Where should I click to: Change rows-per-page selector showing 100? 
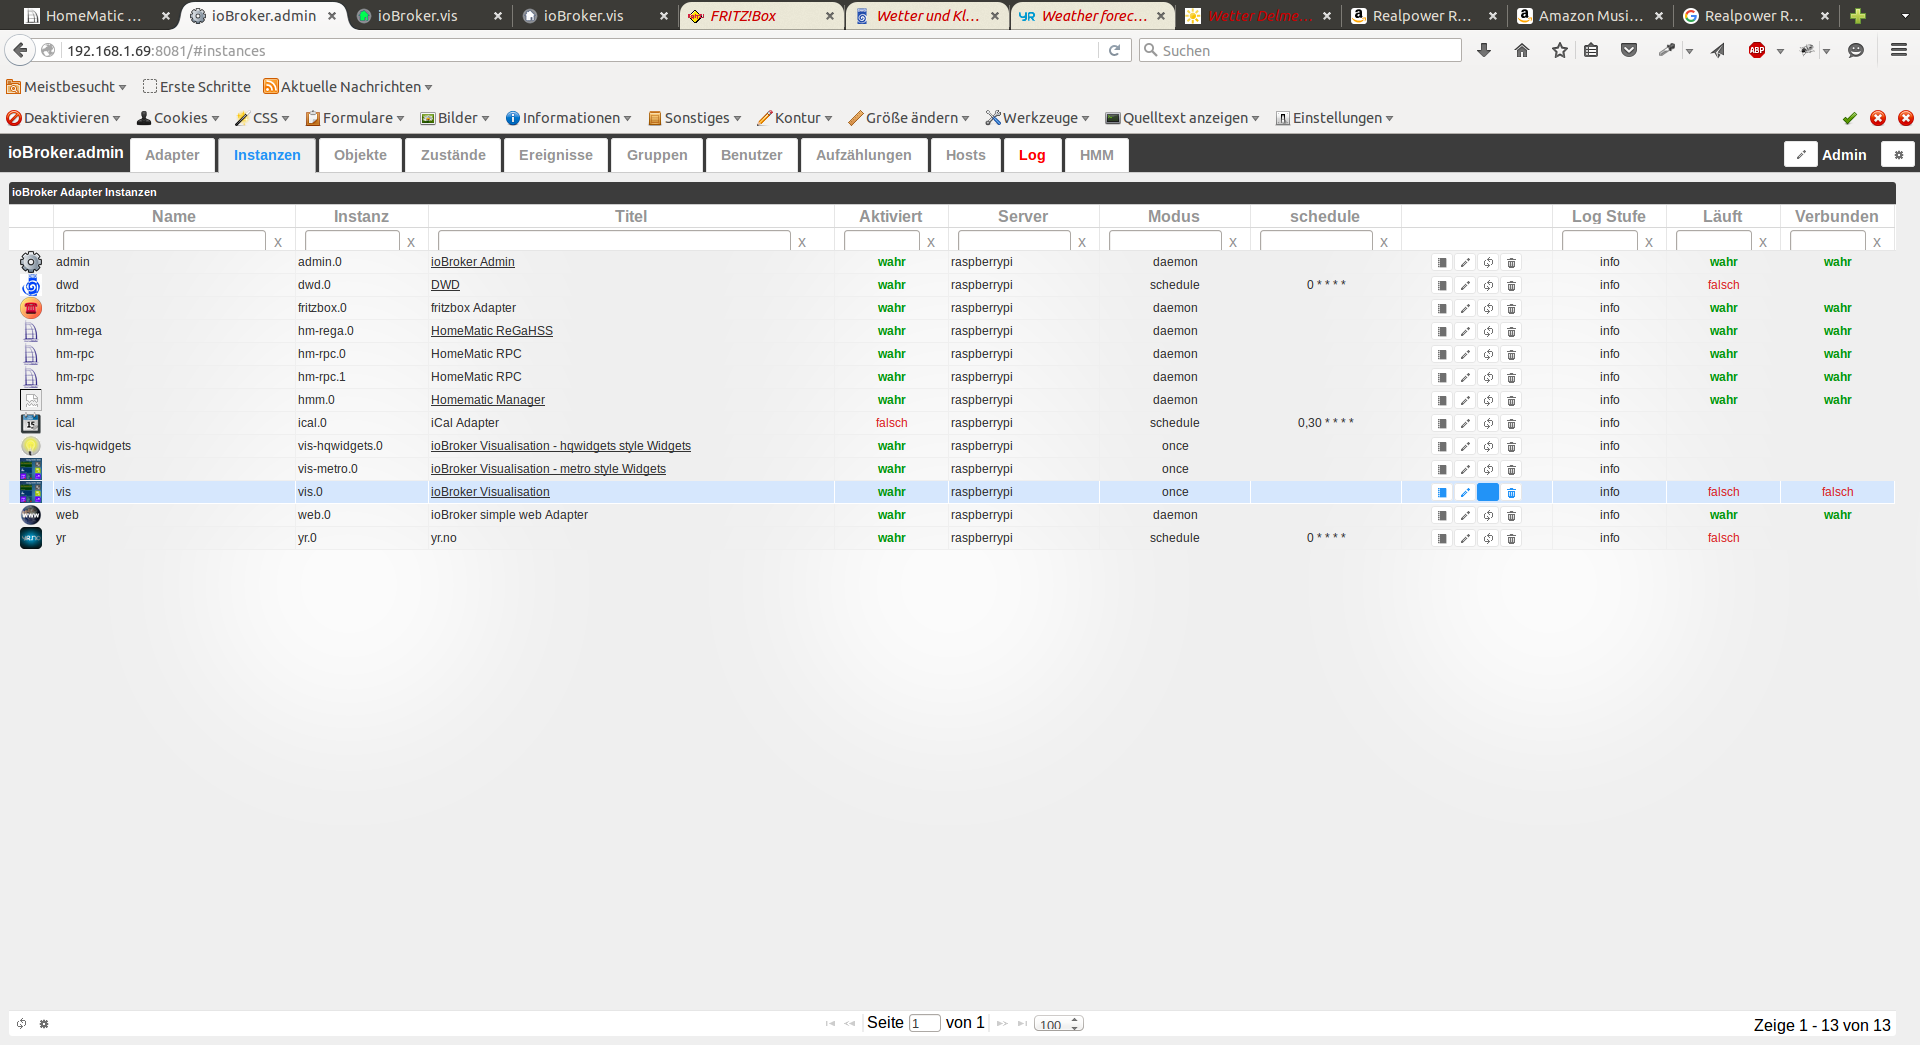pyautogui.click(x=1059, y=1024)
